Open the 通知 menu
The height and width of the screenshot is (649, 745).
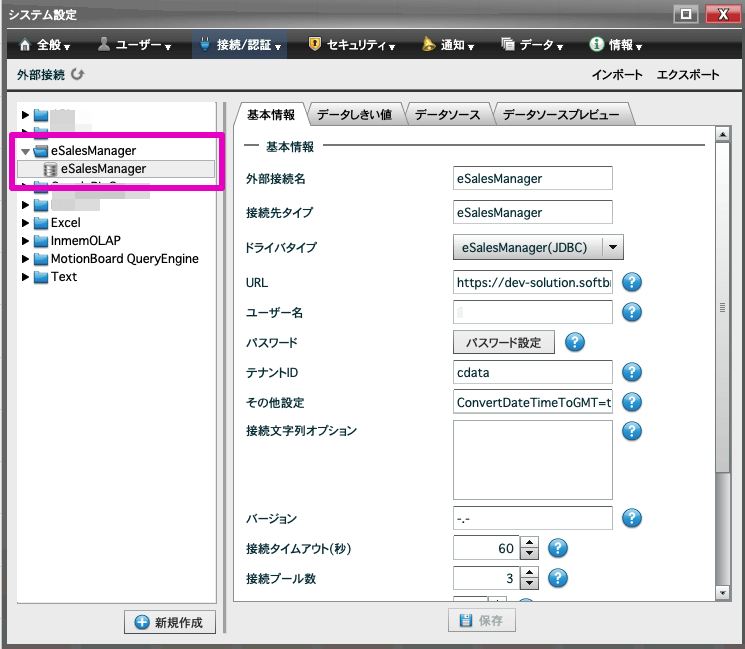pyautogui.click(x=448, y=45)
